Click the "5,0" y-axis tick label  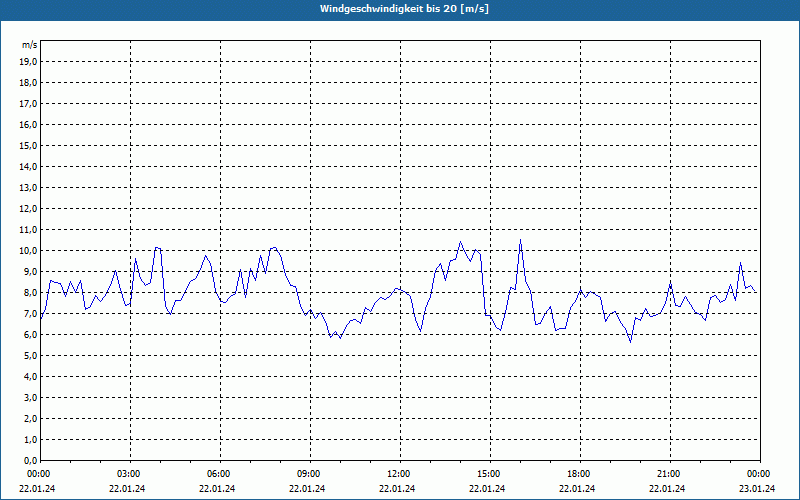coord(31,356)
